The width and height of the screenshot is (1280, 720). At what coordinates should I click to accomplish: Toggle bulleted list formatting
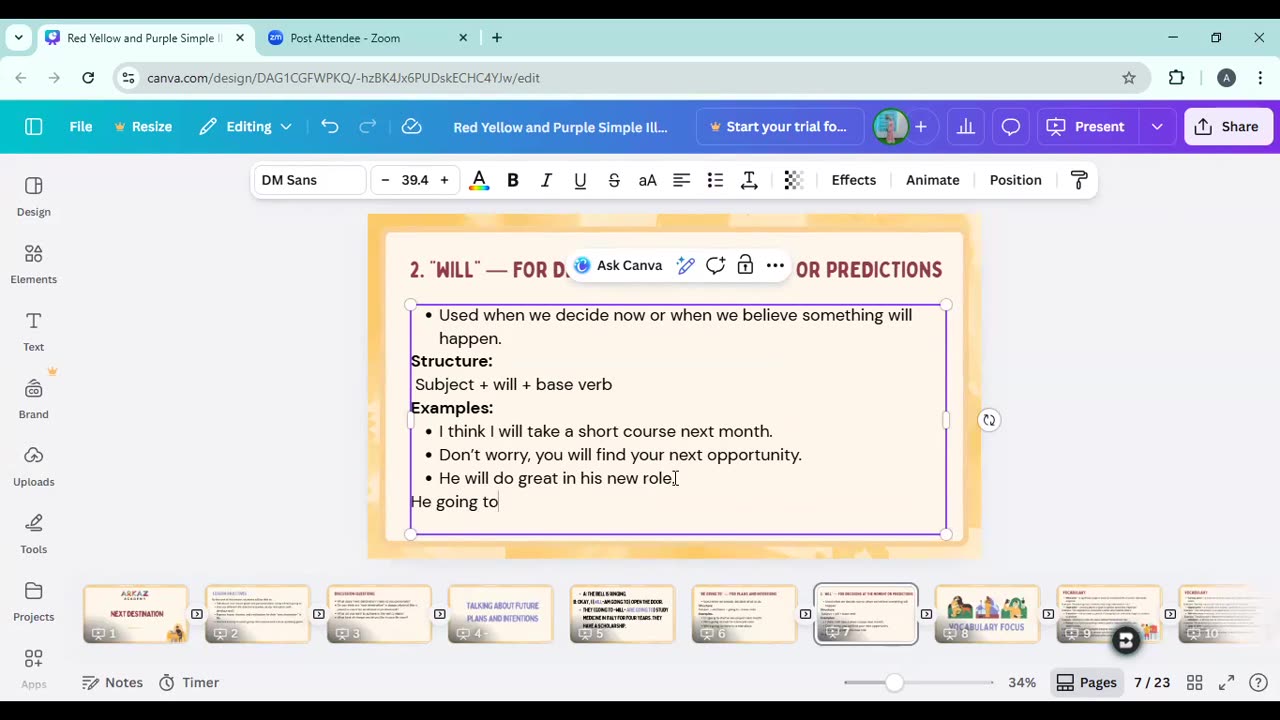[x=715, y=180]
